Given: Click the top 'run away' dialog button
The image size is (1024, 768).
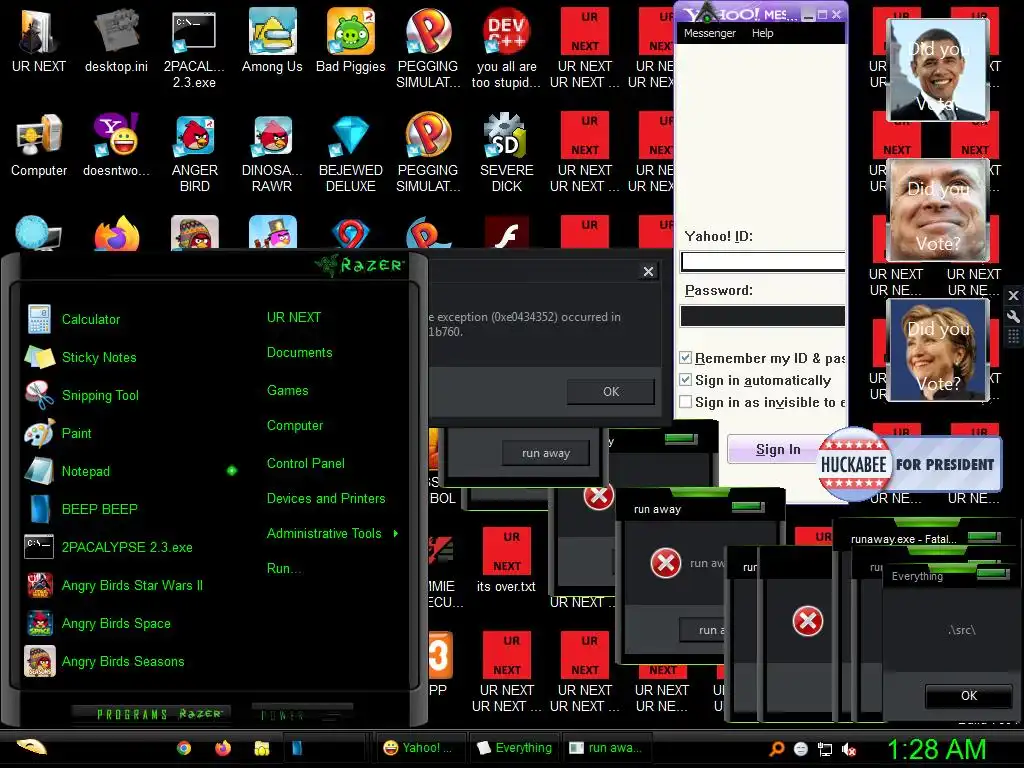Looking at the screenshot, I should click(546, 453).
